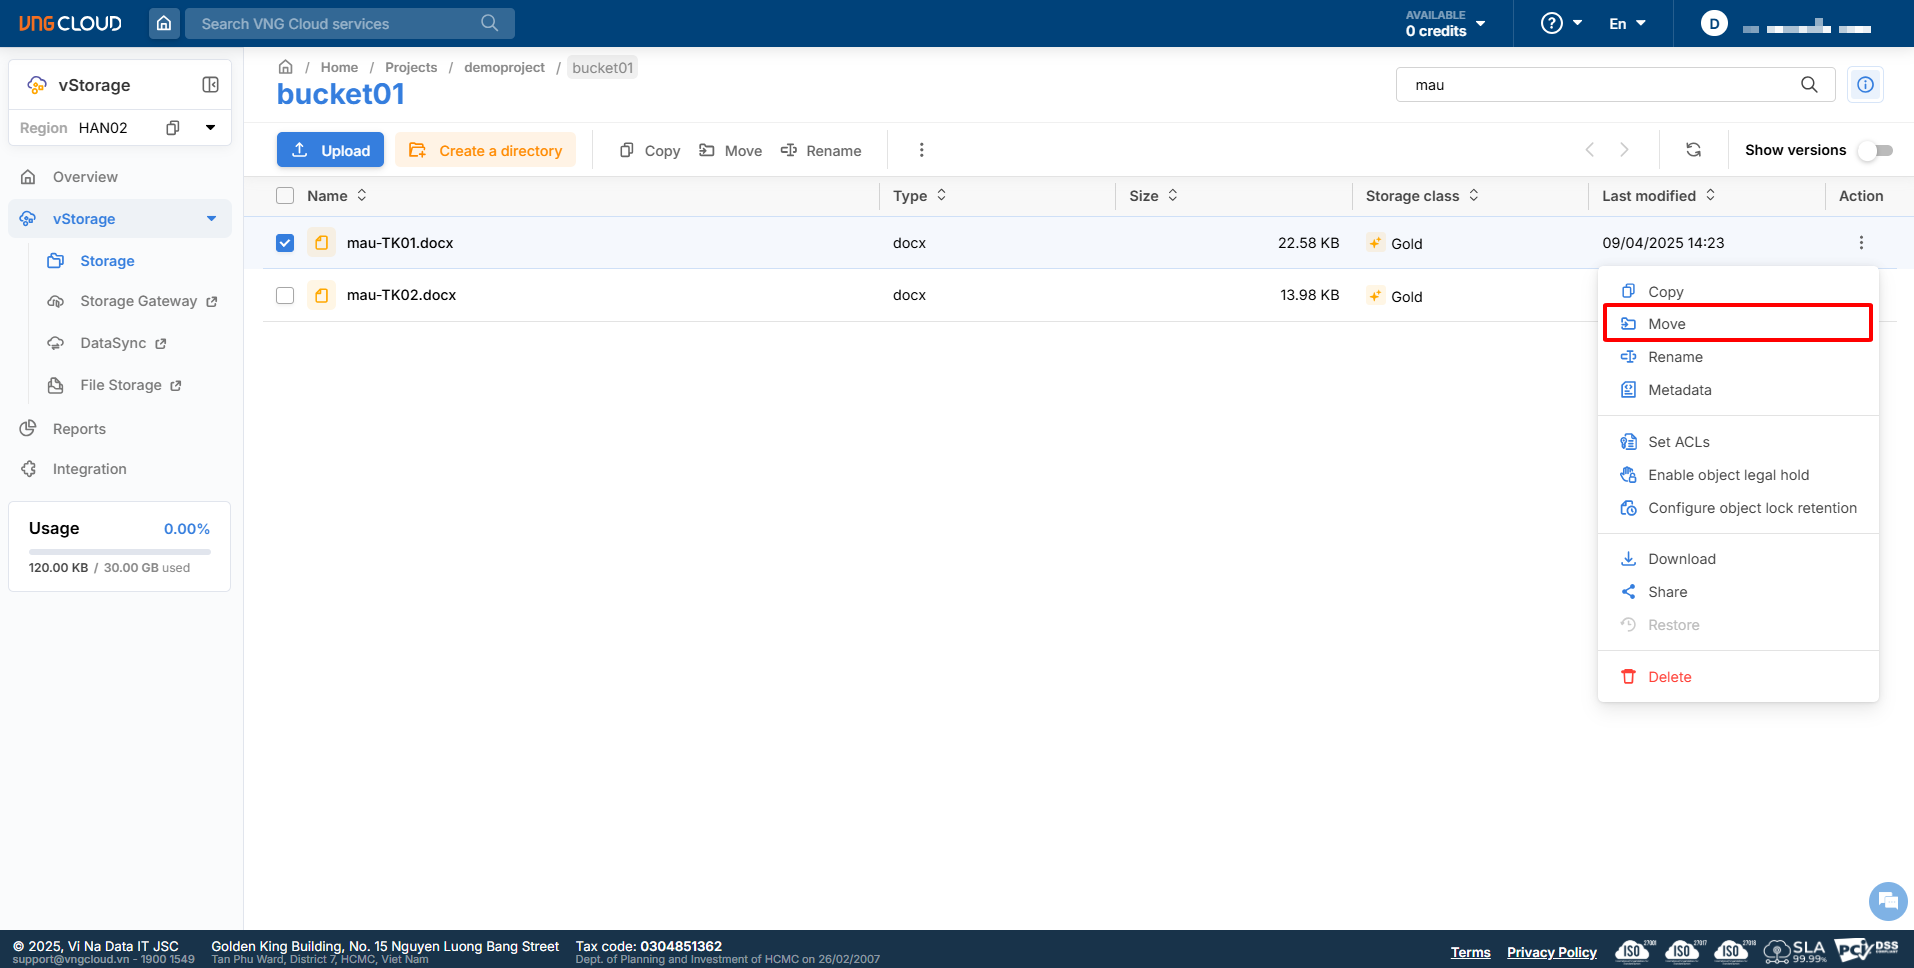Click the Upload button
Image resolution: width=1914 pixels, height=968 pixels.
tap(330, 150)
